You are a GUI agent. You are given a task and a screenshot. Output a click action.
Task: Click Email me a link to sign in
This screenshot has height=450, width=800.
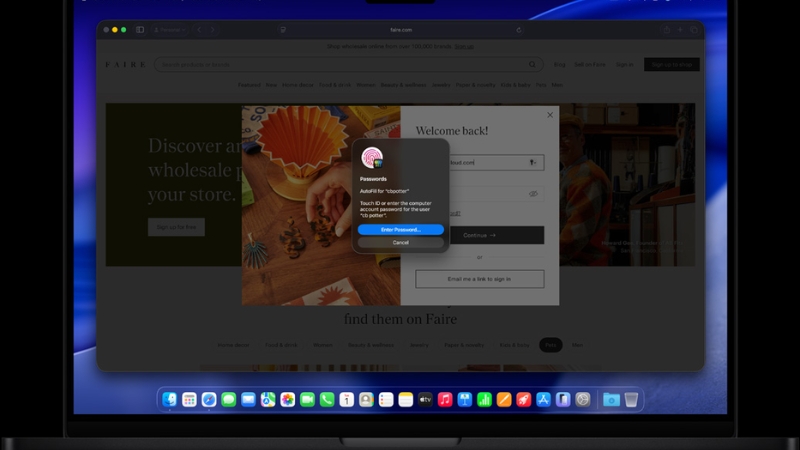(479, 279)
